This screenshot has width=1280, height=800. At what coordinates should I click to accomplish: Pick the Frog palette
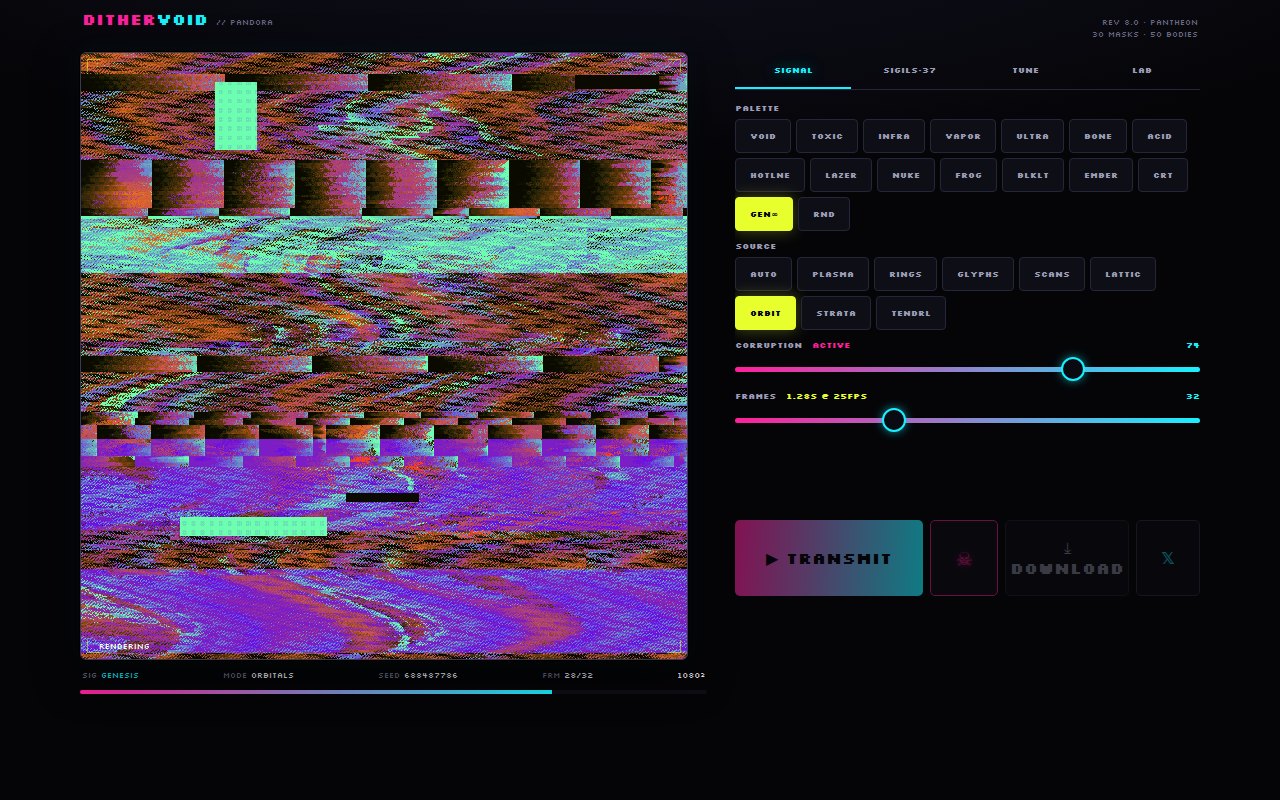pos(968,175)
